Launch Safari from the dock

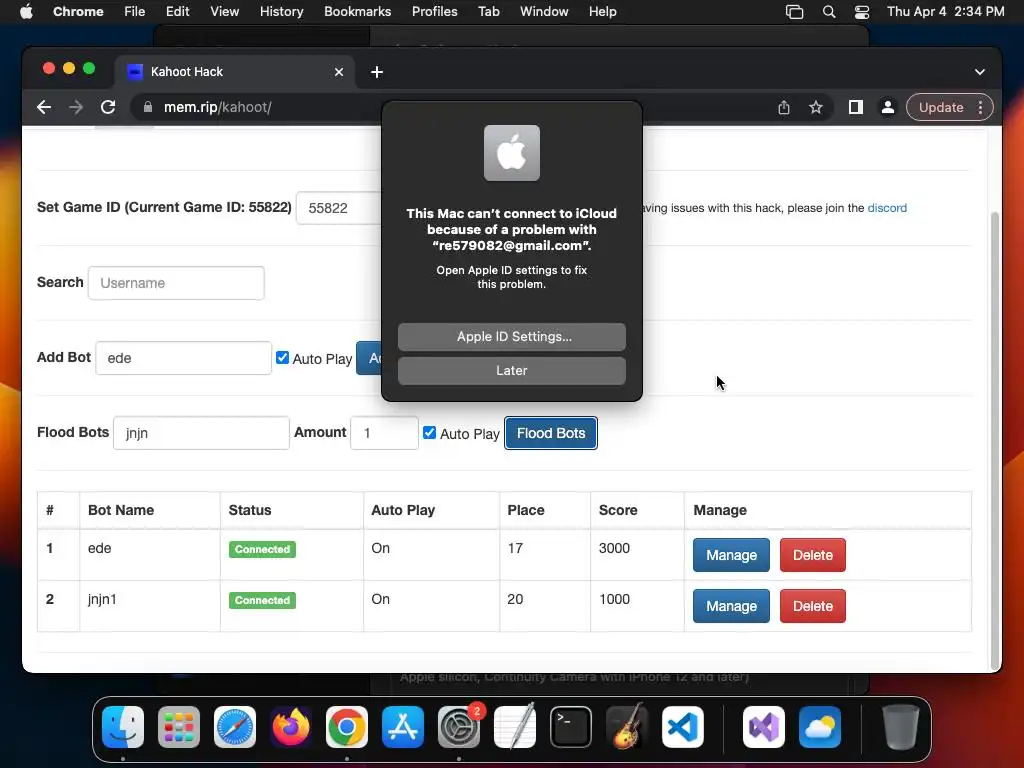[x=235, y=727]
